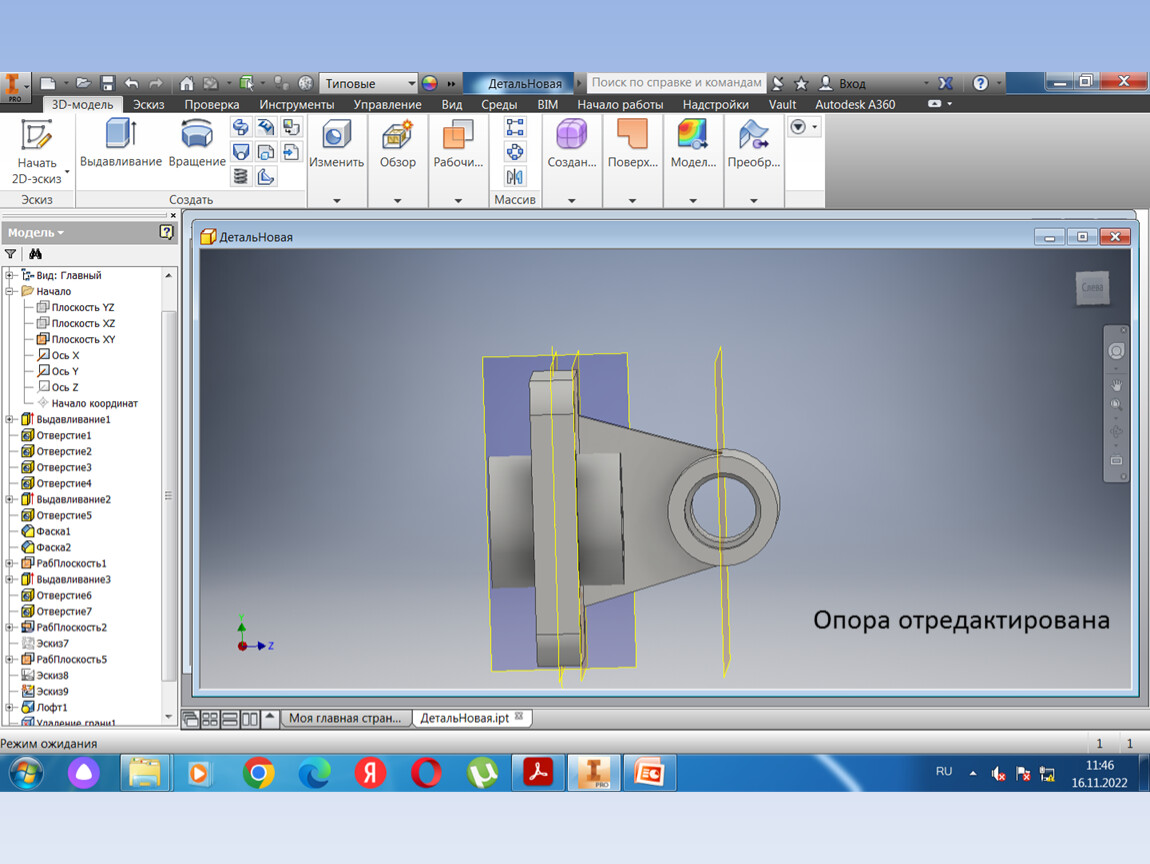Click the ViewCube Слева face

pyautogui.click(x=1092, y=288)
